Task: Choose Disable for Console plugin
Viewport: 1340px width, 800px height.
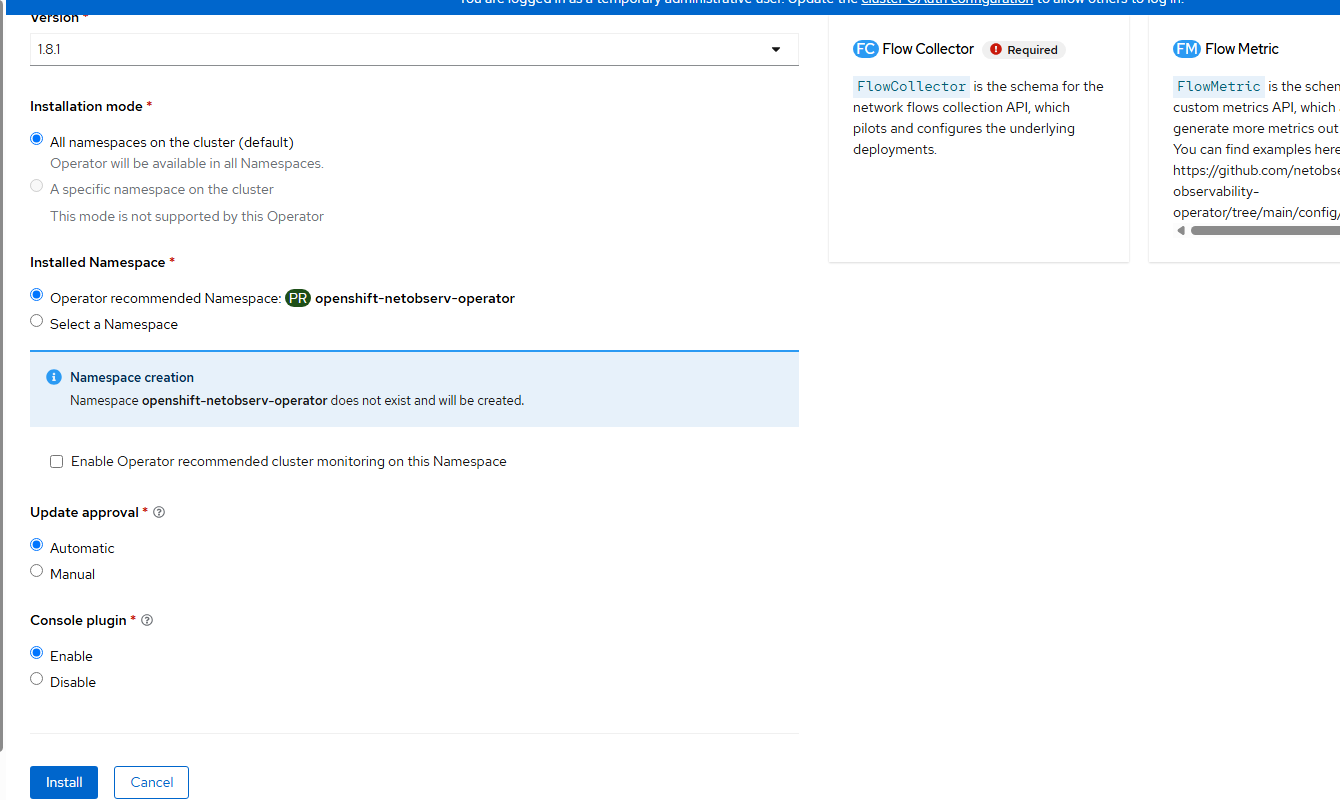Action: point(37,680)
